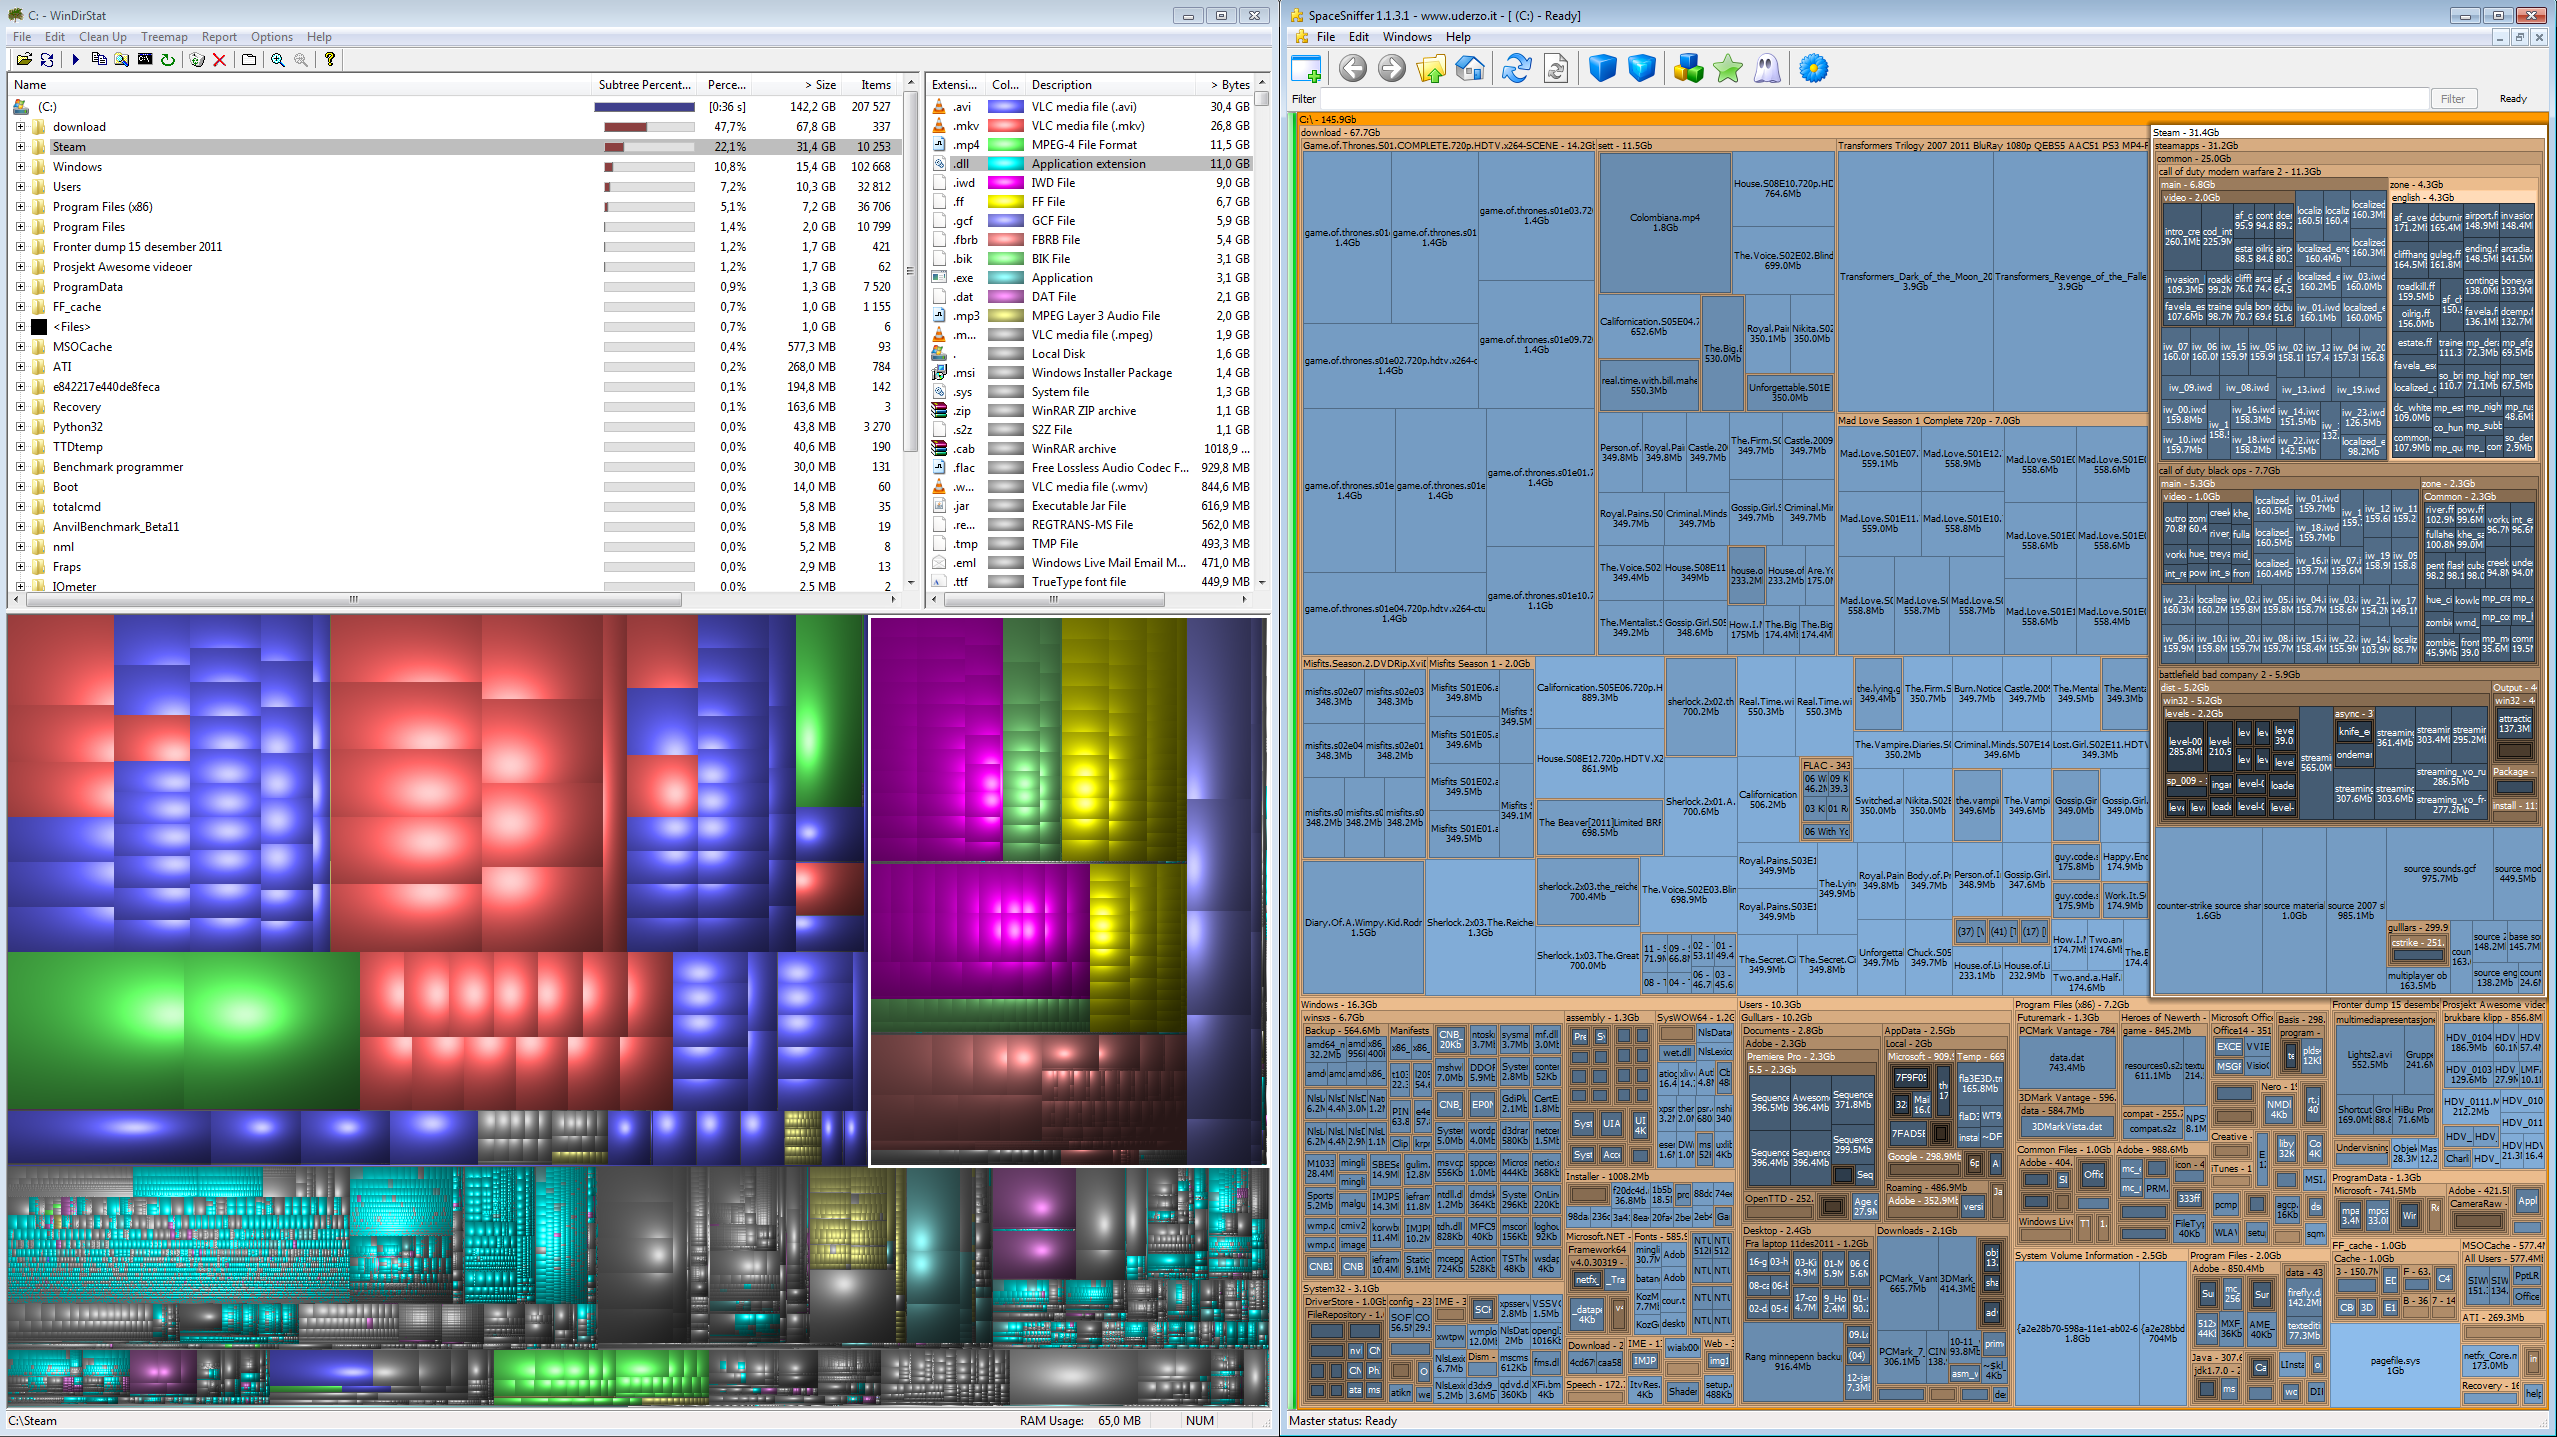Screen dimensions: 2557x1437
Task: Click the green star icon in SpaceSniffer
Action: 1728,69
